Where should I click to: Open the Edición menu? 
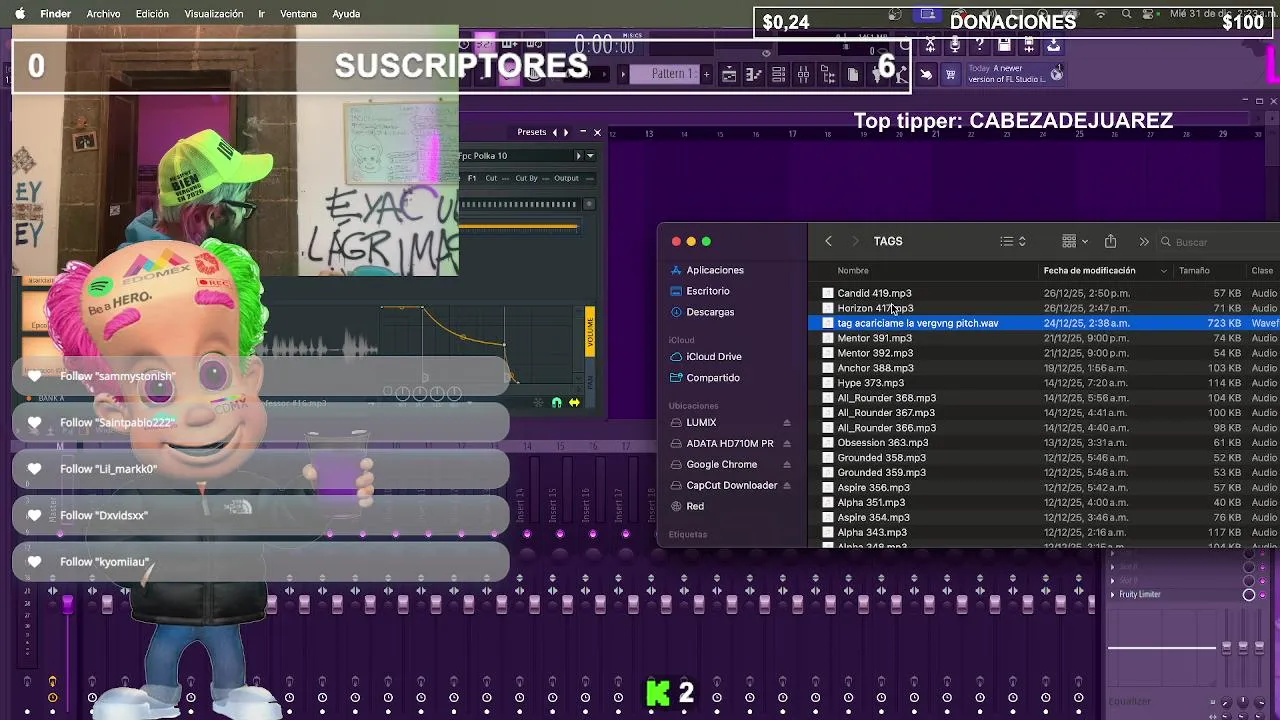coord(152,14)
